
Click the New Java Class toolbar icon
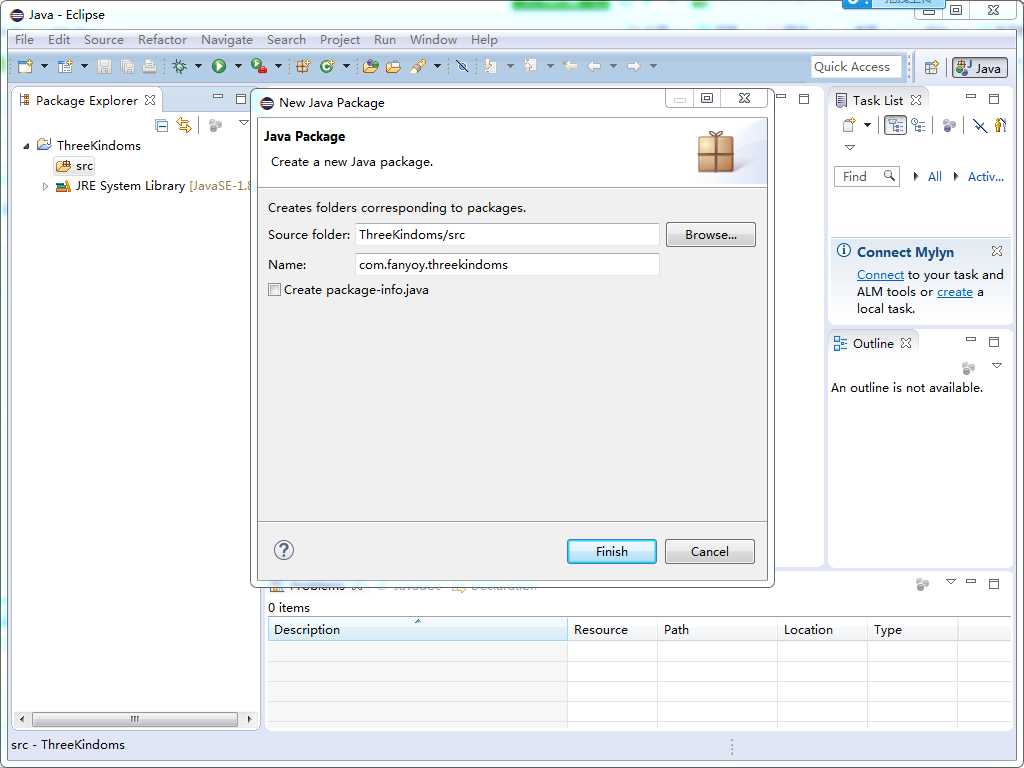pyautogui.click(x=327, y=66)
